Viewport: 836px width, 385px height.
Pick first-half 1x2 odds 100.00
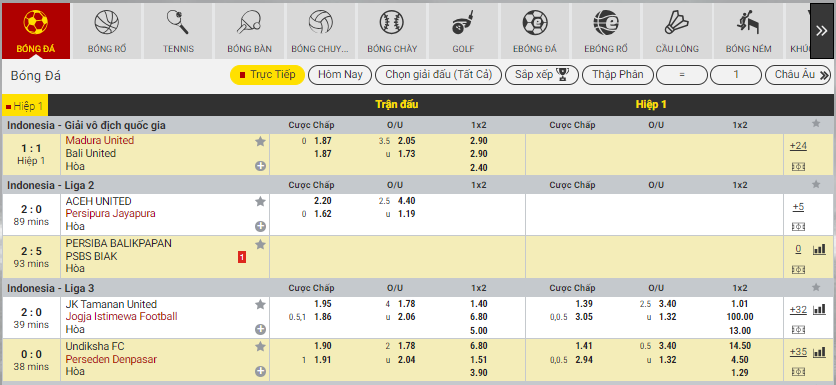[739, 317]
